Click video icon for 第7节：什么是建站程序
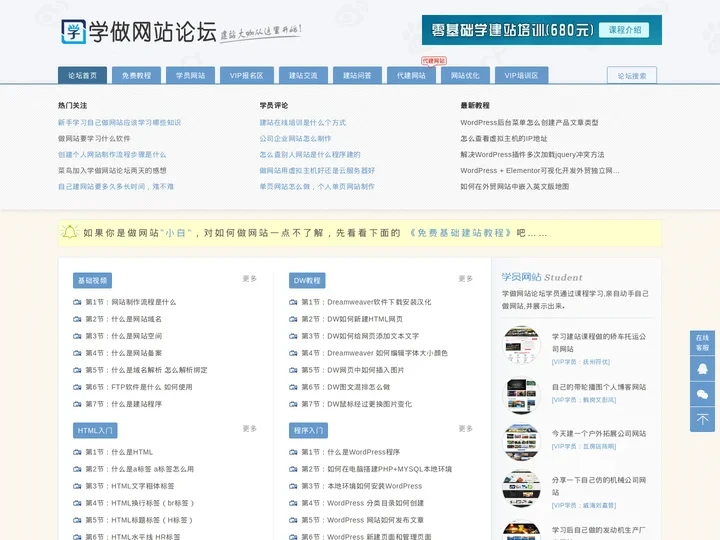The height and width of the screenshot is (540, 720). (77, 404)
